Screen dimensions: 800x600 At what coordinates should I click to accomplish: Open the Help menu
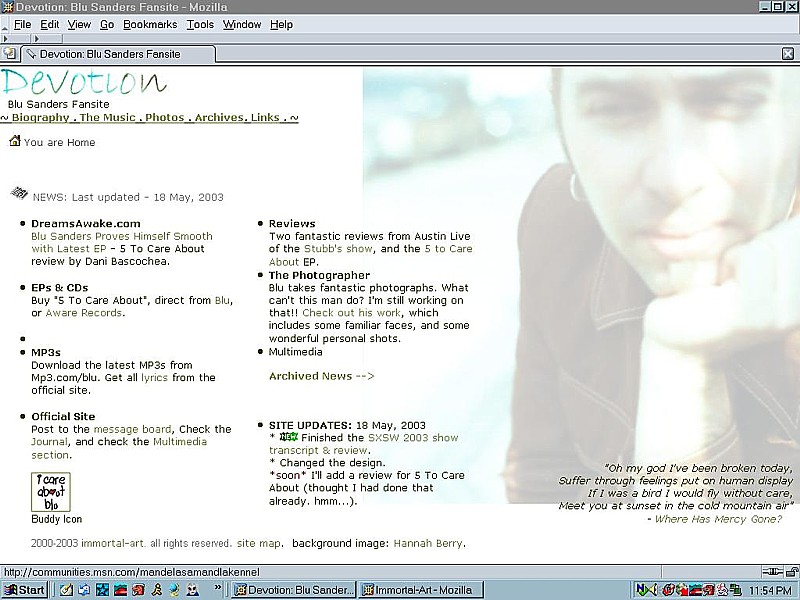point(281,24)
